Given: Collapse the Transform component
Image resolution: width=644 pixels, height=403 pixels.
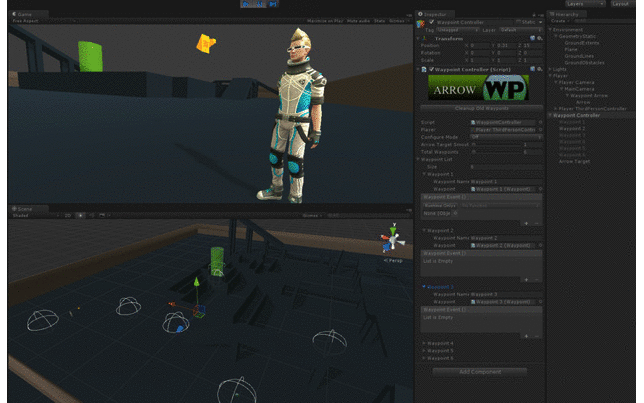Looking at the screenshot, I should point(419,39).
